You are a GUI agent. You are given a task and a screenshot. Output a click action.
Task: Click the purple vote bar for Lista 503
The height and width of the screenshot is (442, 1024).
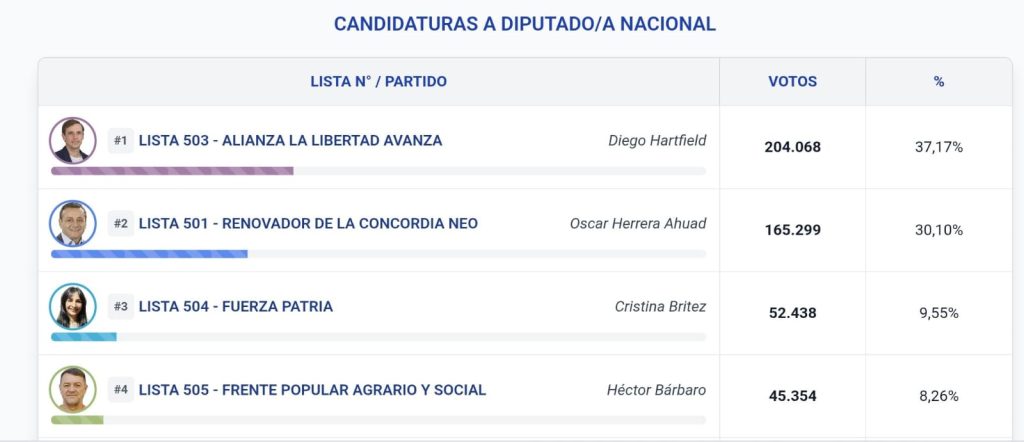pos(172,171)
